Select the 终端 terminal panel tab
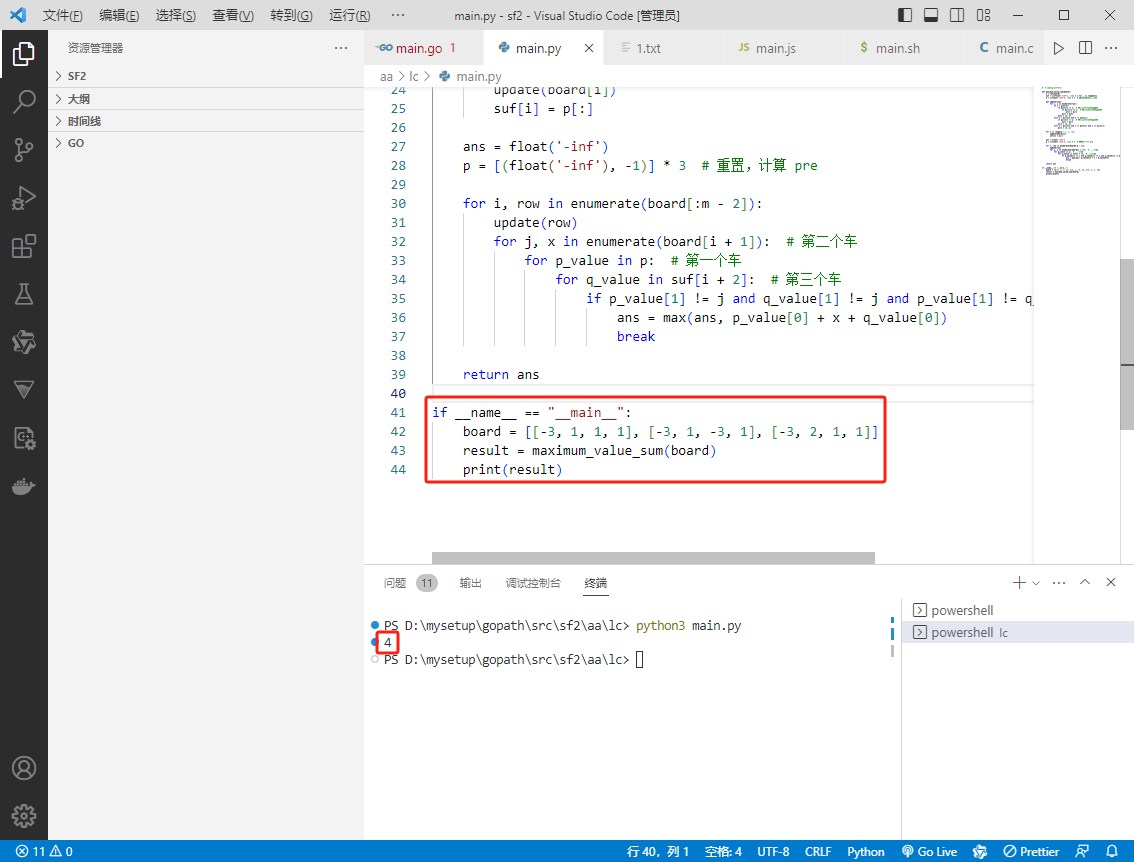Image resolution: width=1134 pixels, height=862 pixels. 596,583
